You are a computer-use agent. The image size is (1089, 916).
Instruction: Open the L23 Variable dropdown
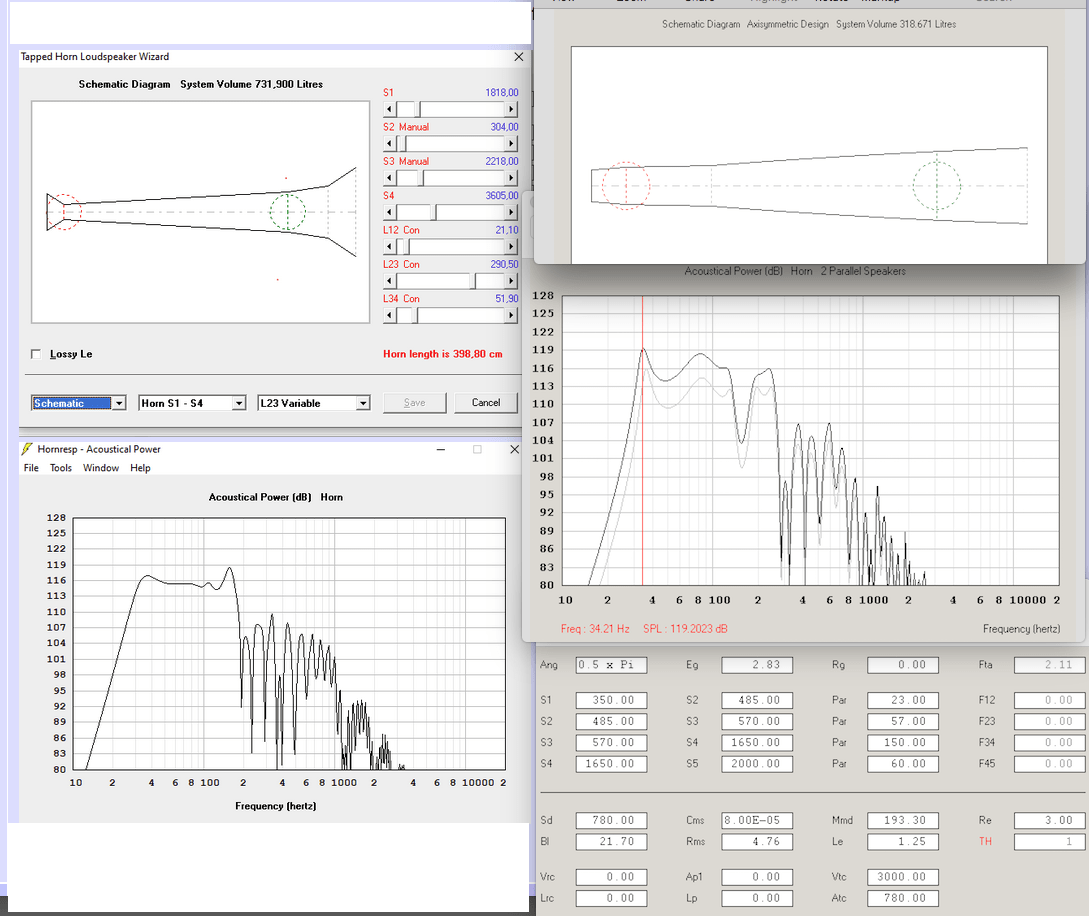click(363, 403)
